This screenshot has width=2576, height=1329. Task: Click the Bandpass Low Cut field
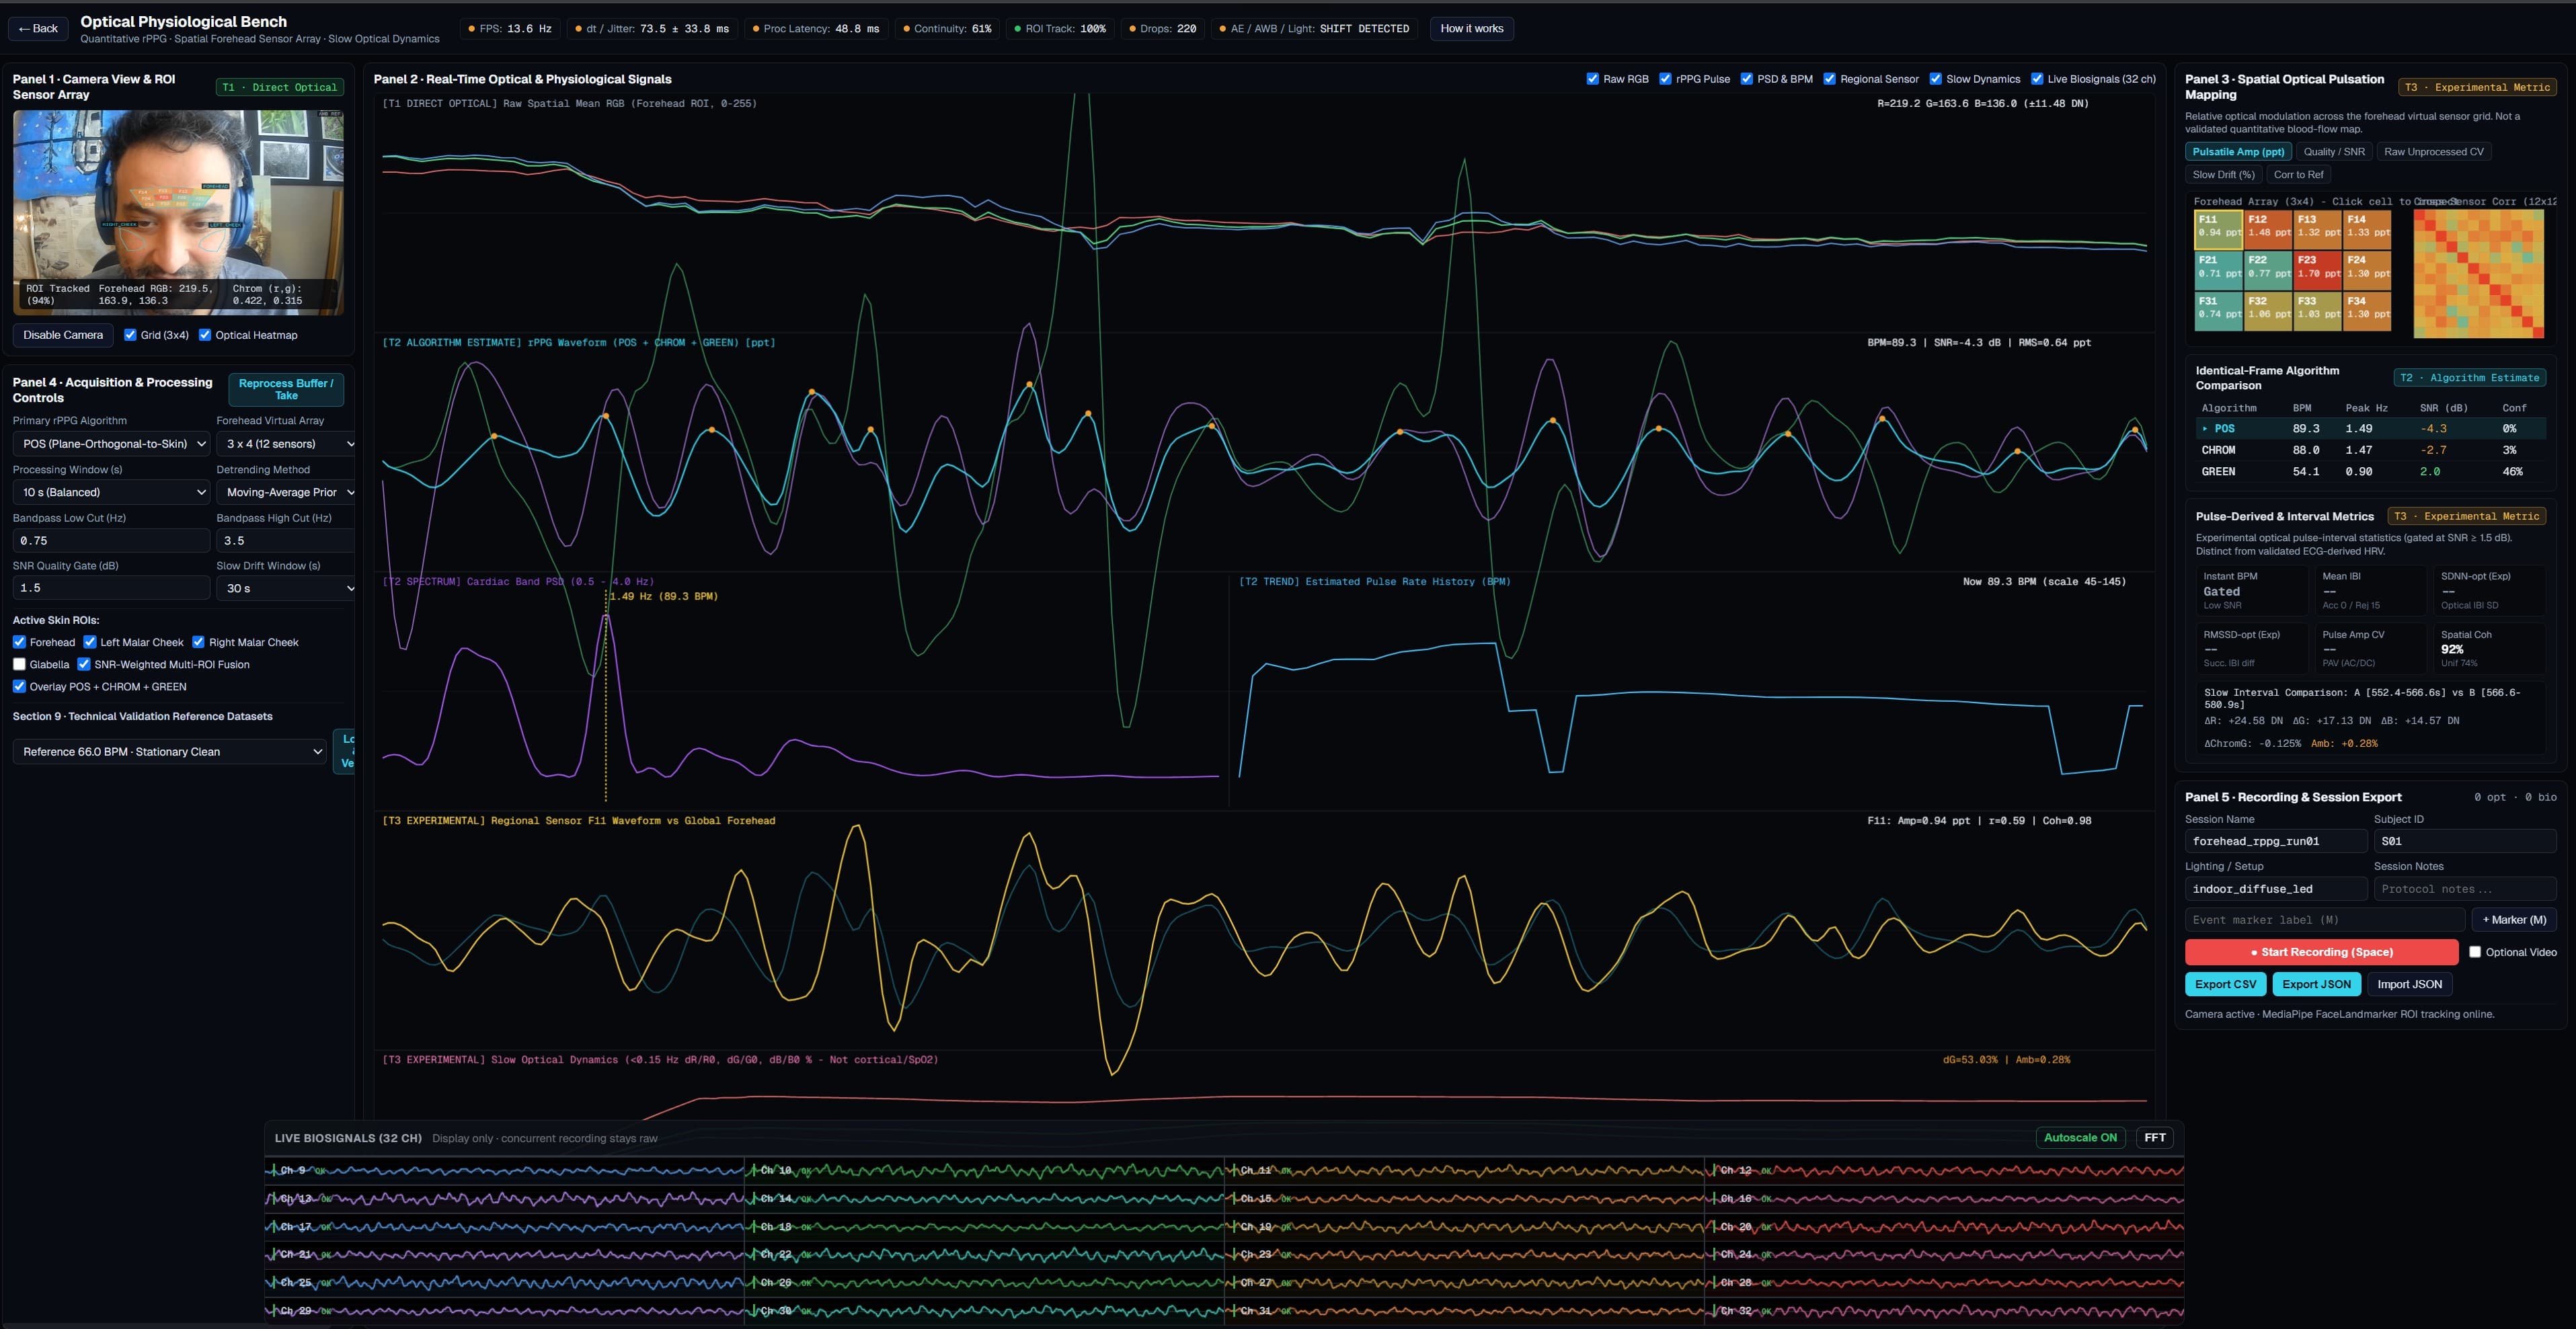(x=111, y=540)
